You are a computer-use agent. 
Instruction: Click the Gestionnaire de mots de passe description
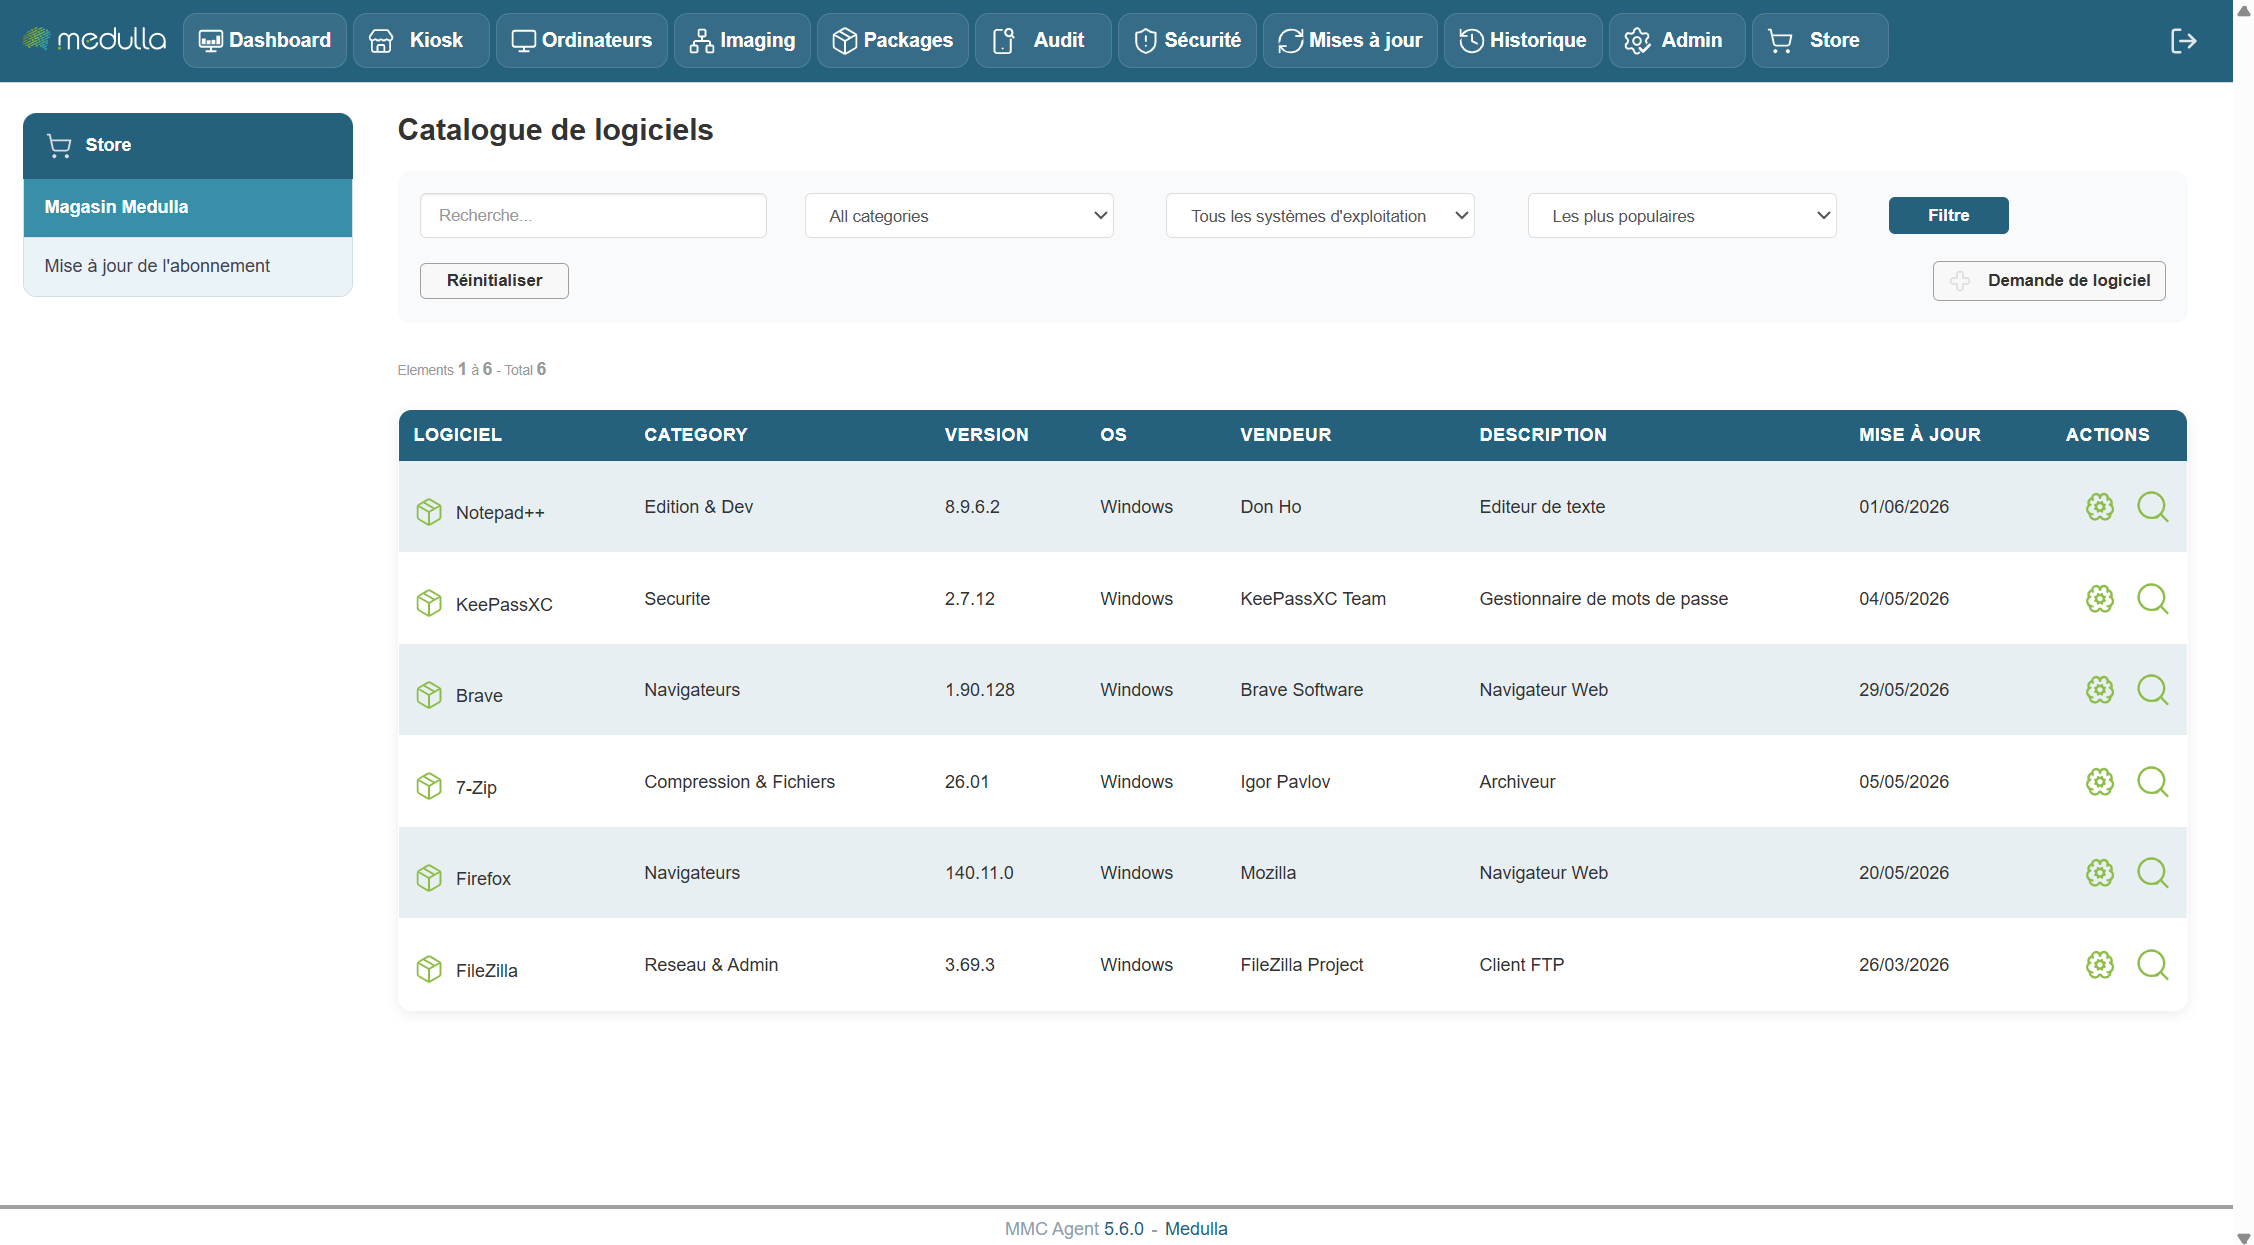click(x=1604, y=599)
